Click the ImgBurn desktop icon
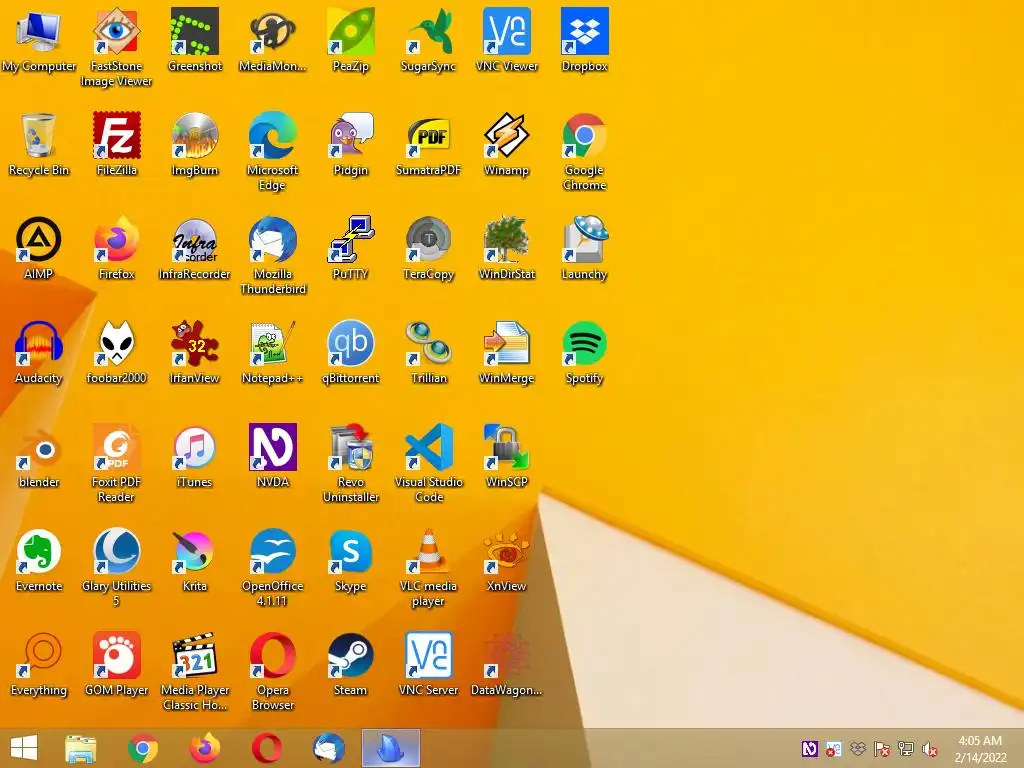 click(195, 135)
